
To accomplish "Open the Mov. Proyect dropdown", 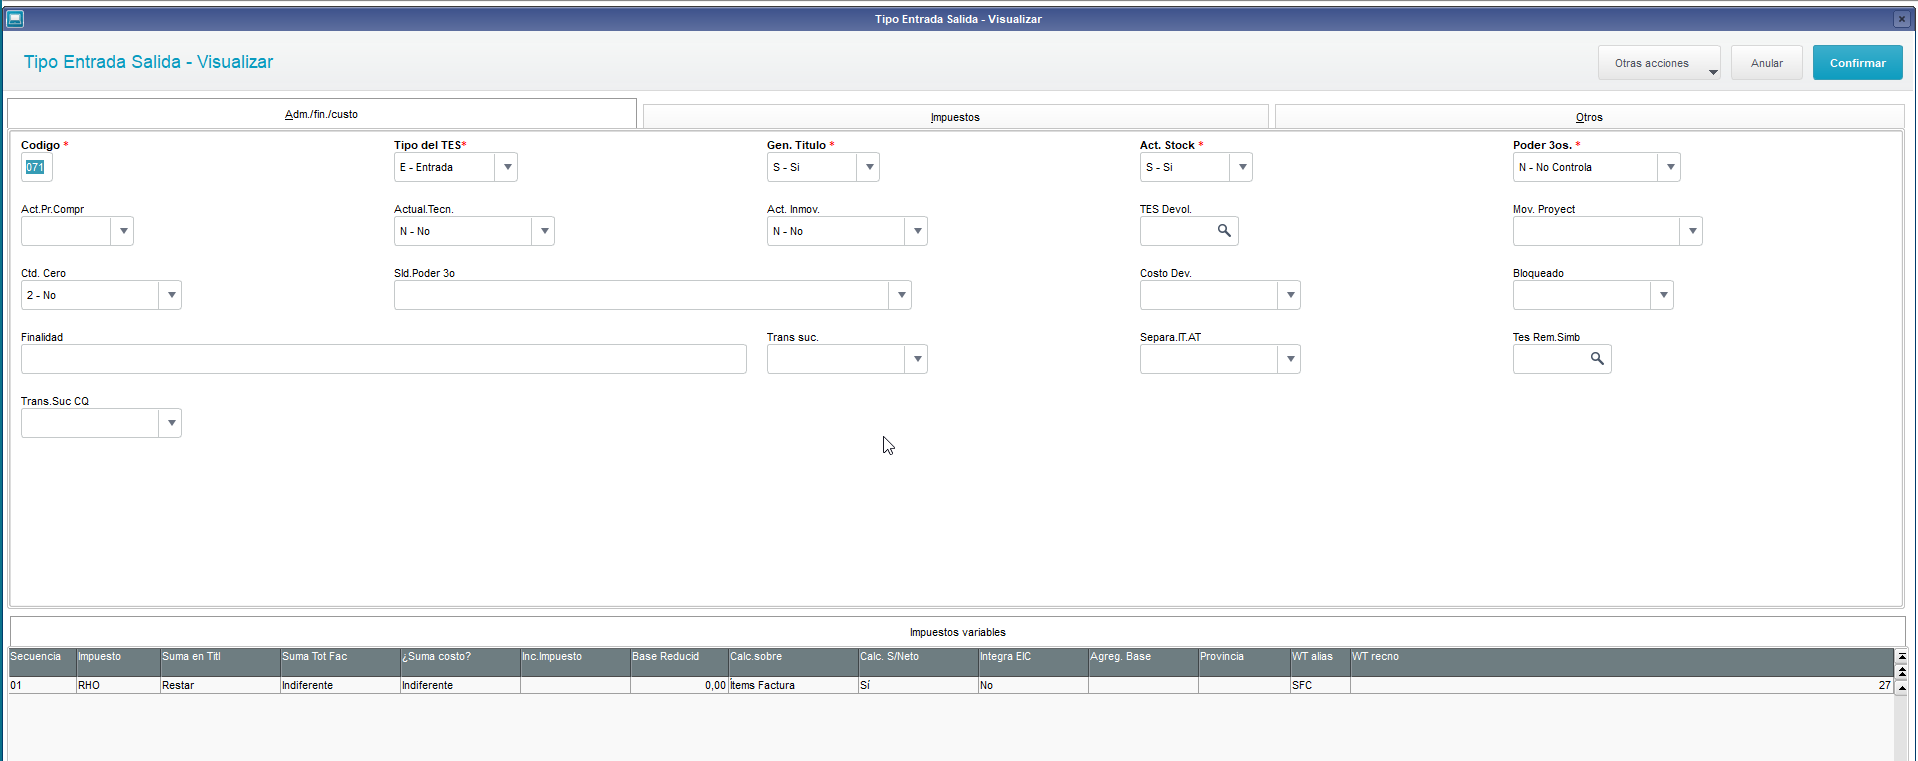I will 1692,231.
